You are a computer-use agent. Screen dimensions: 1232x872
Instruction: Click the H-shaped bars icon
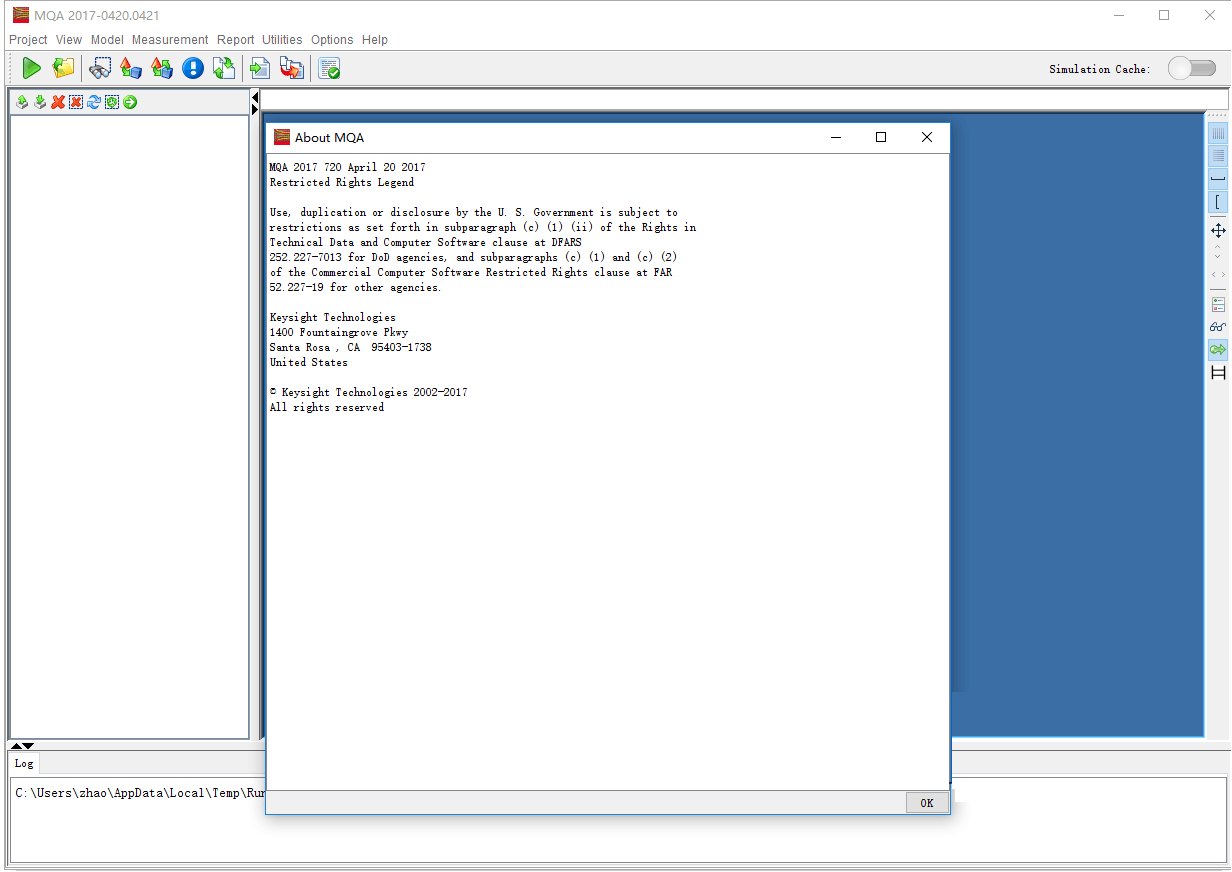(1218, 373)
